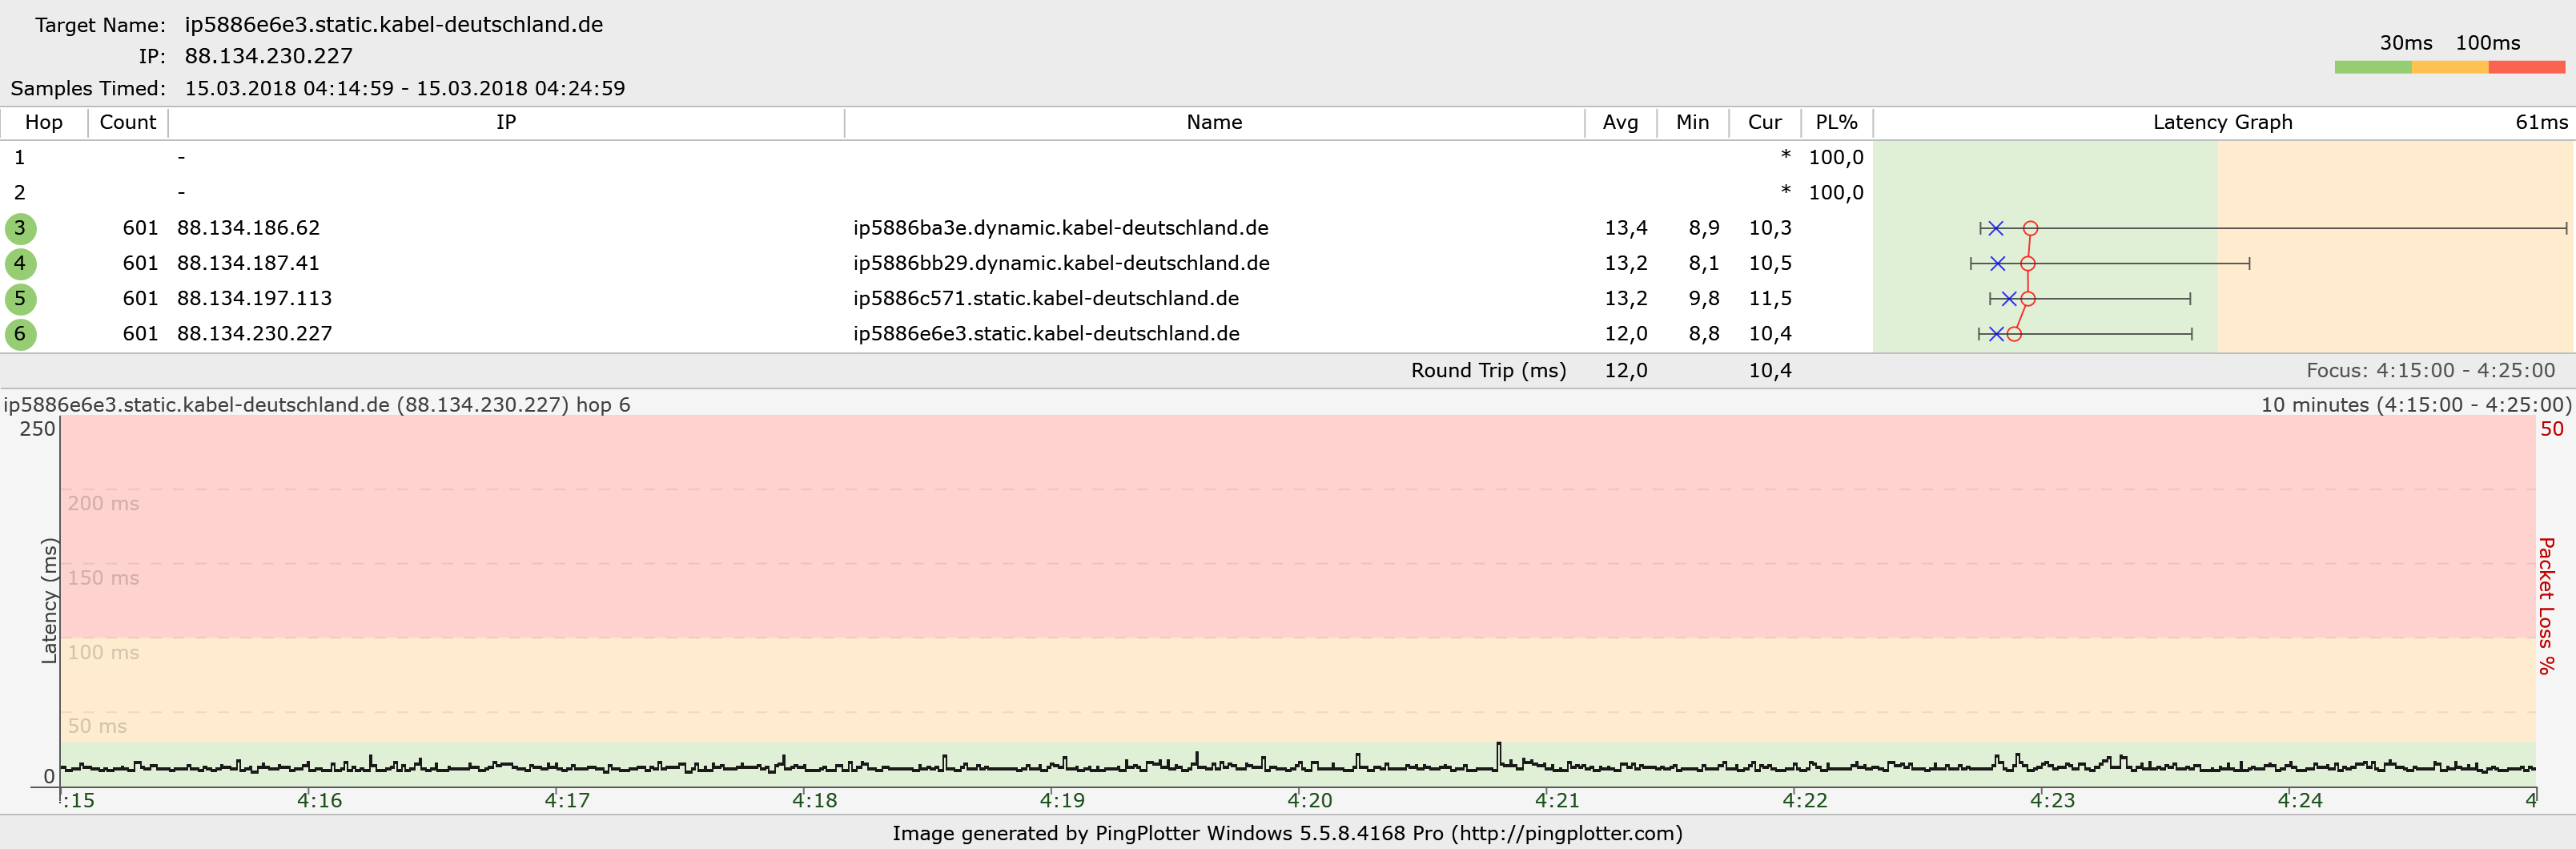Open the pingplotter.com link in footer
Image resolution: width=2576 pixels, height=849 pixels.
(1567, 834)
